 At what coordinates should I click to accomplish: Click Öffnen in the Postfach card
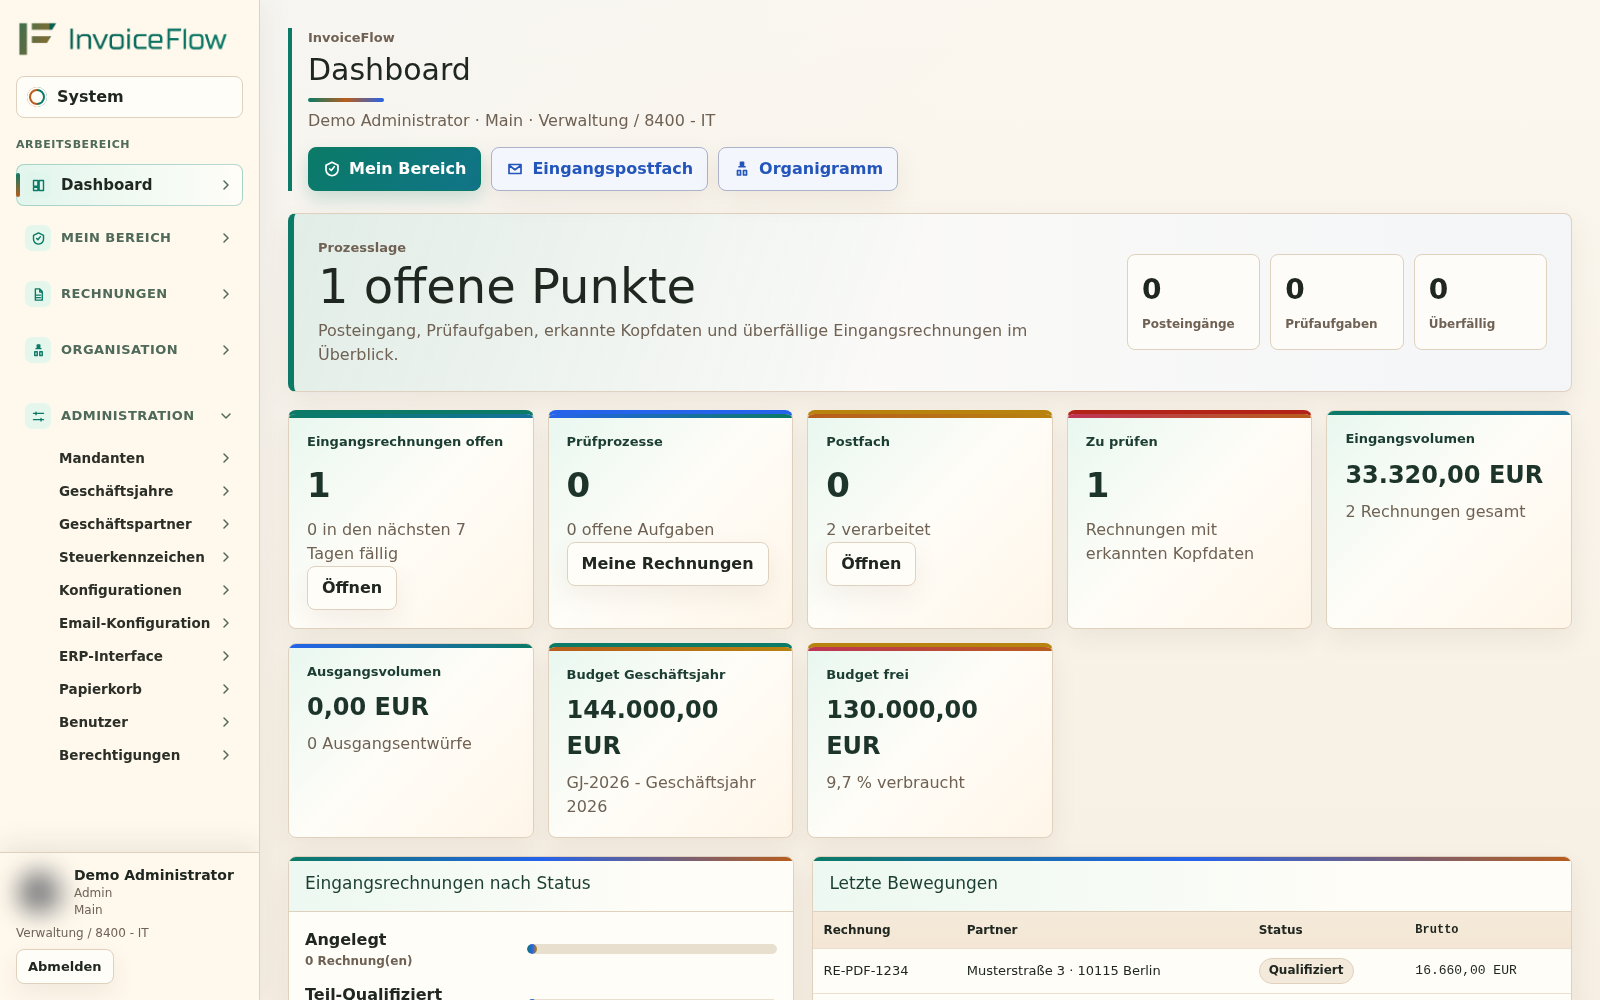pyautogui.click(x=871, y=564)
